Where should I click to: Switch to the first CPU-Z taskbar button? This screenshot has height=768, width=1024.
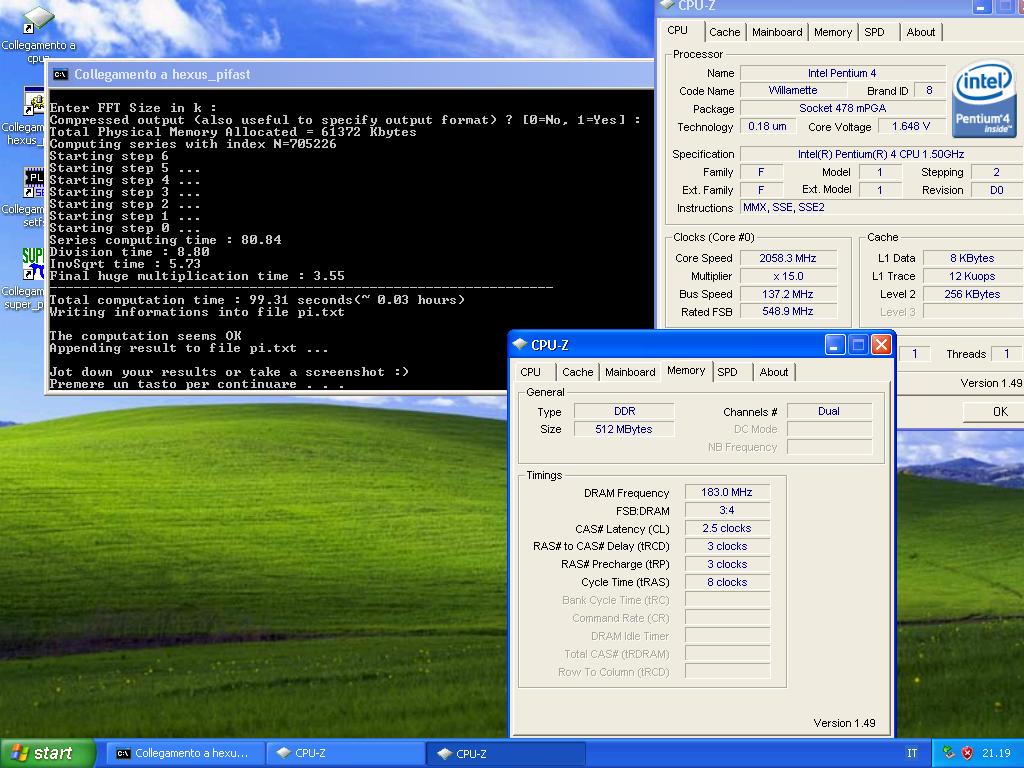(345, 753)
